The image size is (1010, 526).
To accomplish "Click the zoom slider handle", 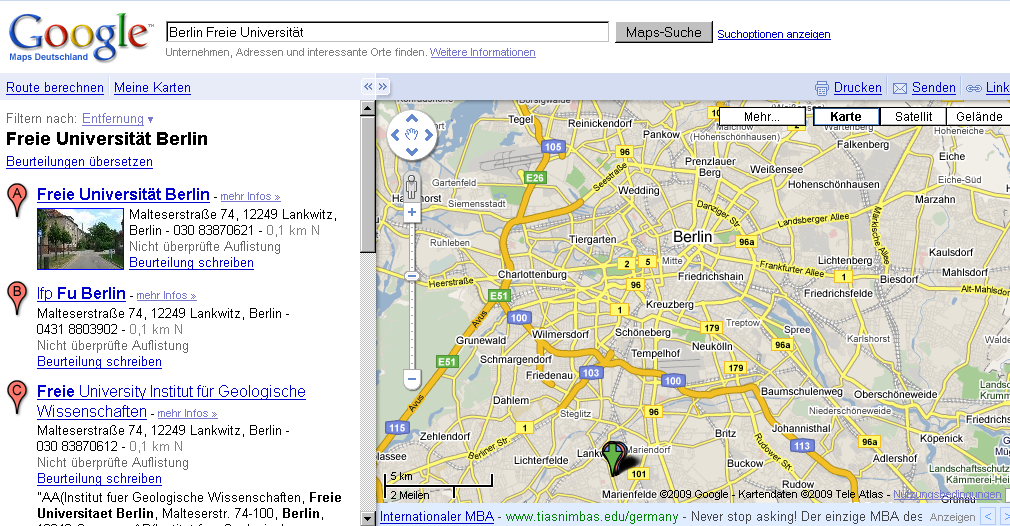I will [412, 276].
